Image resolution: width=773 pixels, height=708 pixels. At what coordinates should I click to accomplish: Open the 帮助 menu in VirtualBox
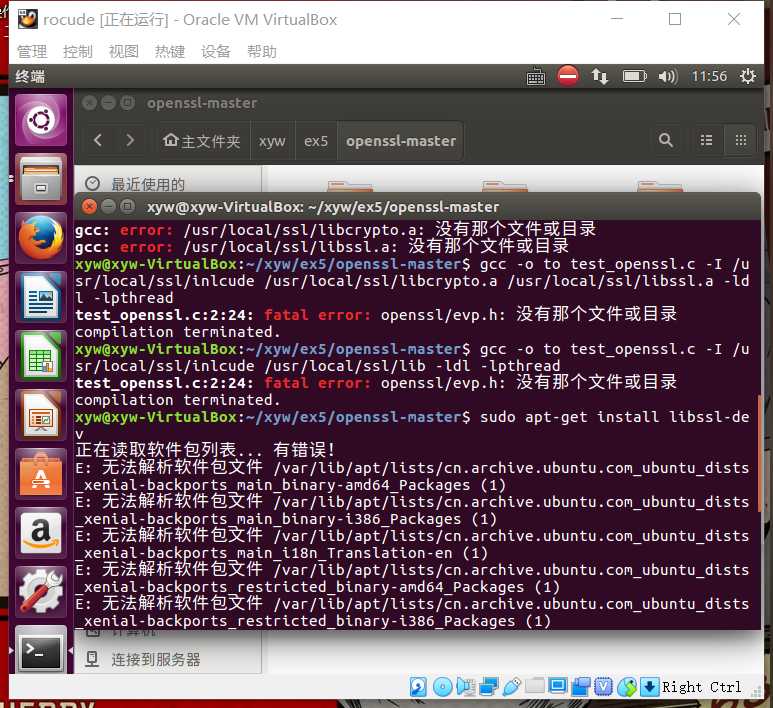[262, 51]
